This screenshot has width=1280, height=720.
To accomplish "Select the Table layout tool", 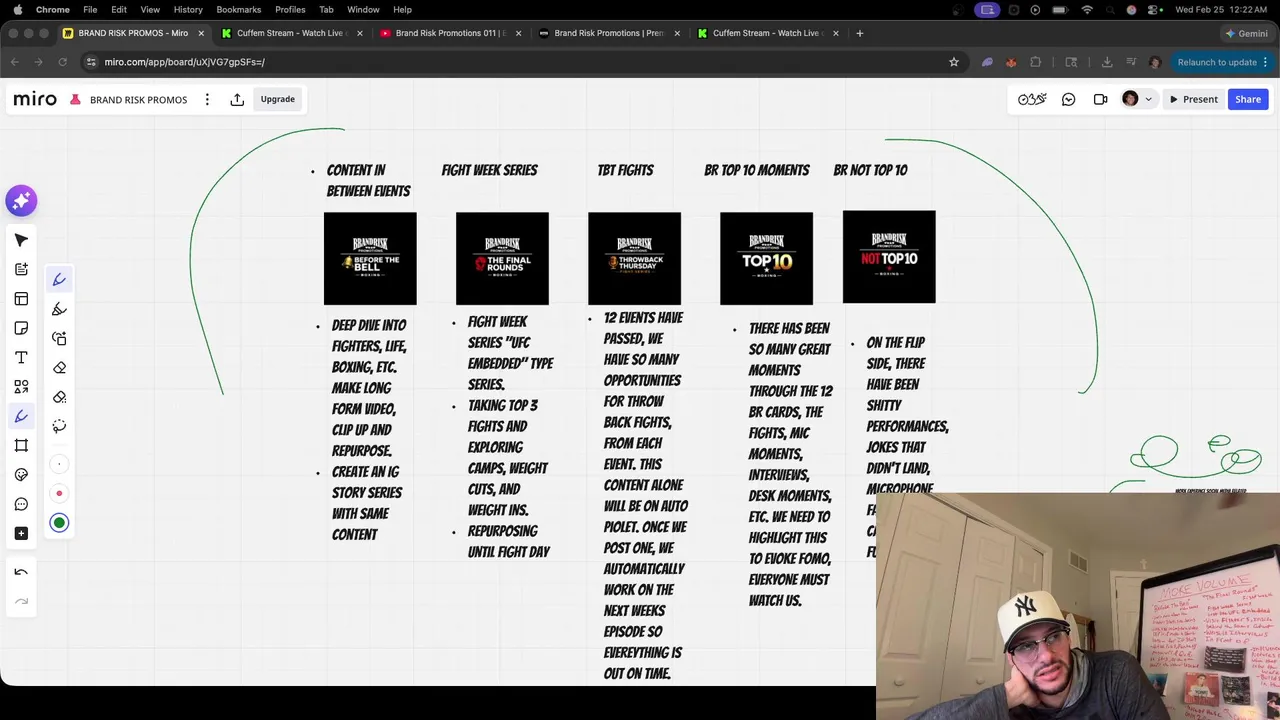I will click(x=21, y=299).
